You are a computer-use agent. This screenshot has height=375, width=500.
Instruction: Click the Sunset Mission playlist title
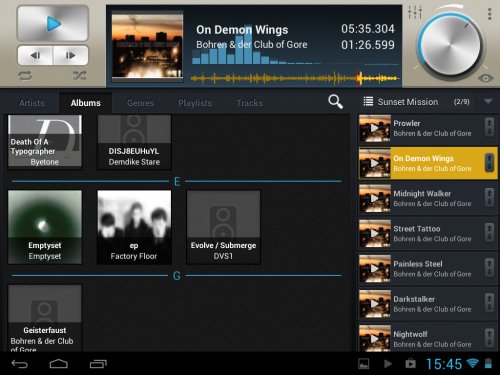coord(408,102)
